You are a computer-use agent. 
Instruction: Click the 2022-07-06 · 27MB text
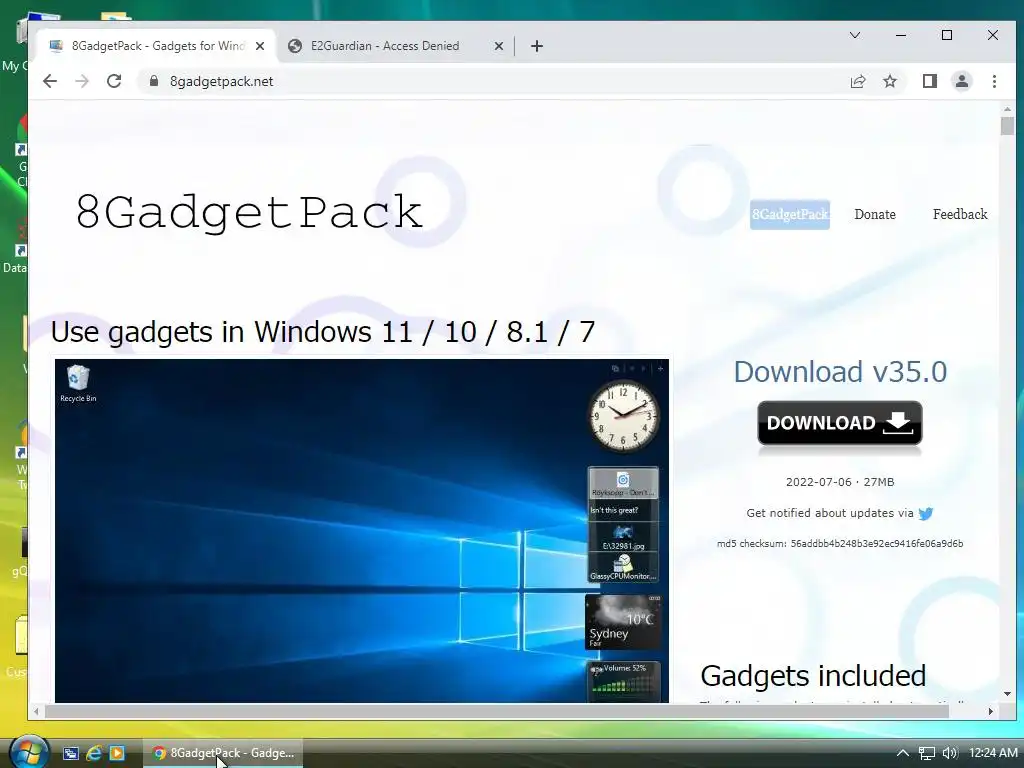point(840,482)
